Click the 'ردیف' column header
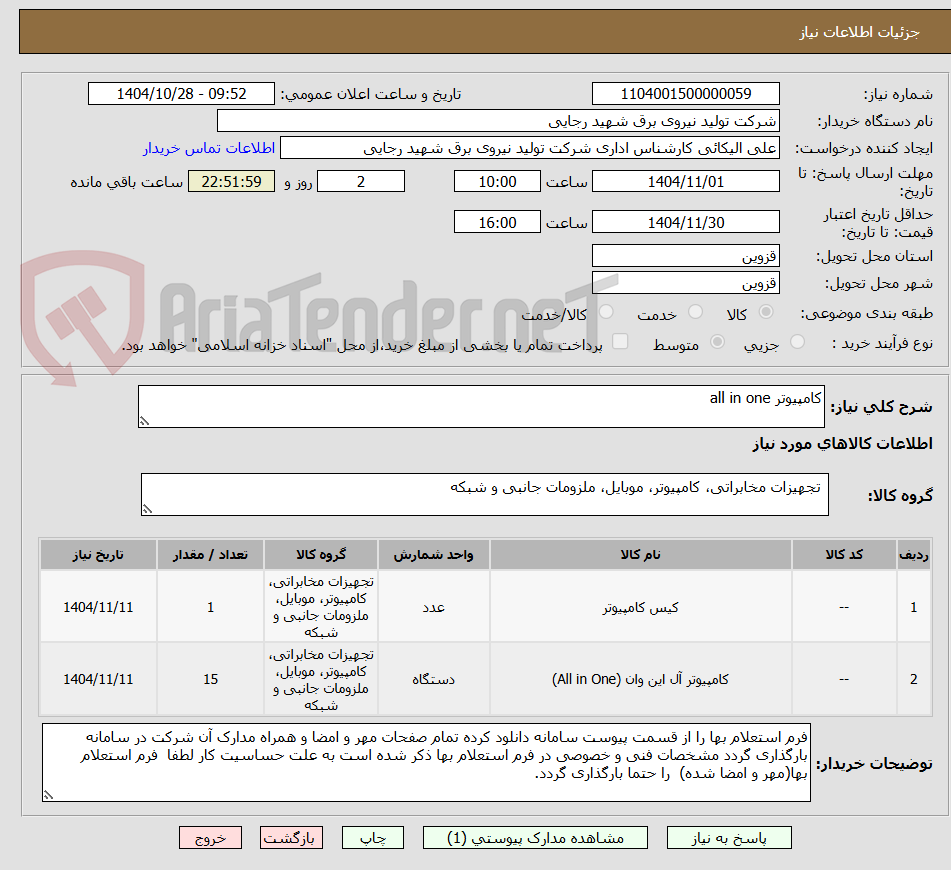 click(913, 555)
